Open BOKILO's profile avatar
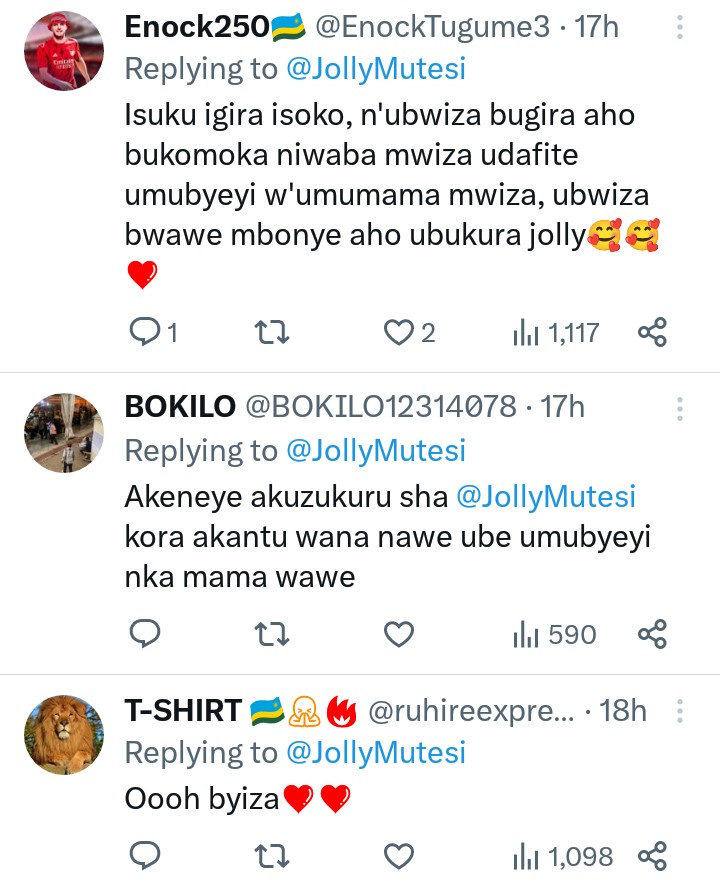This screenshot has width=720, height=894. [63, 432]
